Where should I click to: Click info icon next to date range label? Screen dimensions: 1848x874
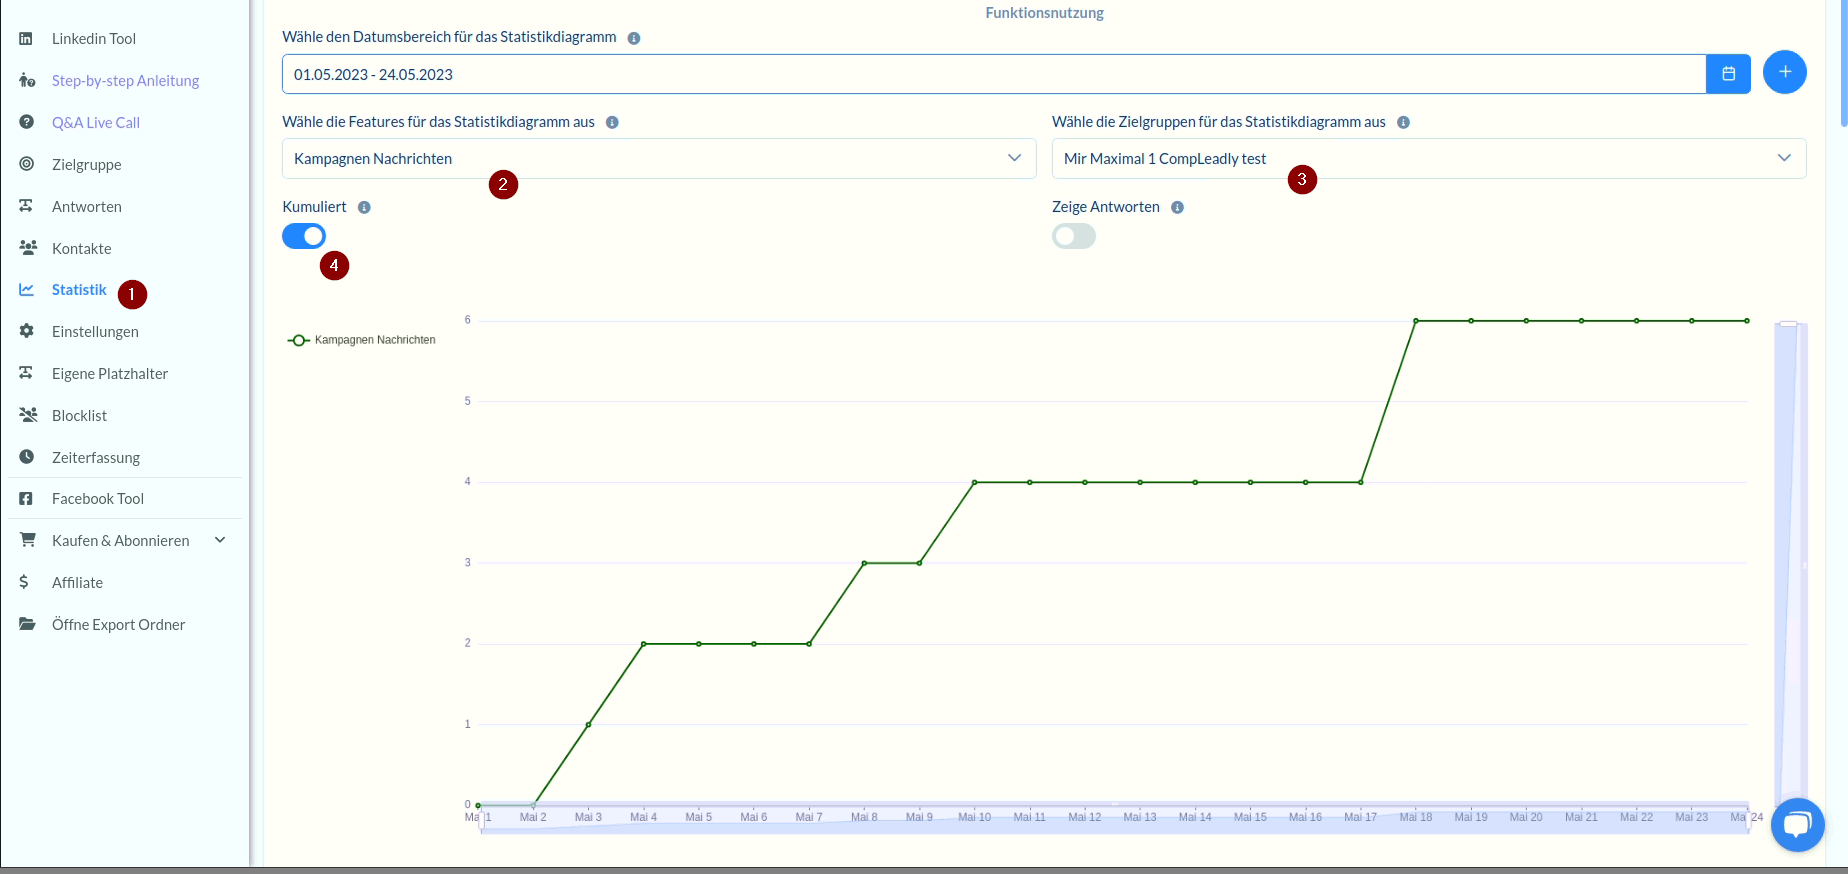634,38
